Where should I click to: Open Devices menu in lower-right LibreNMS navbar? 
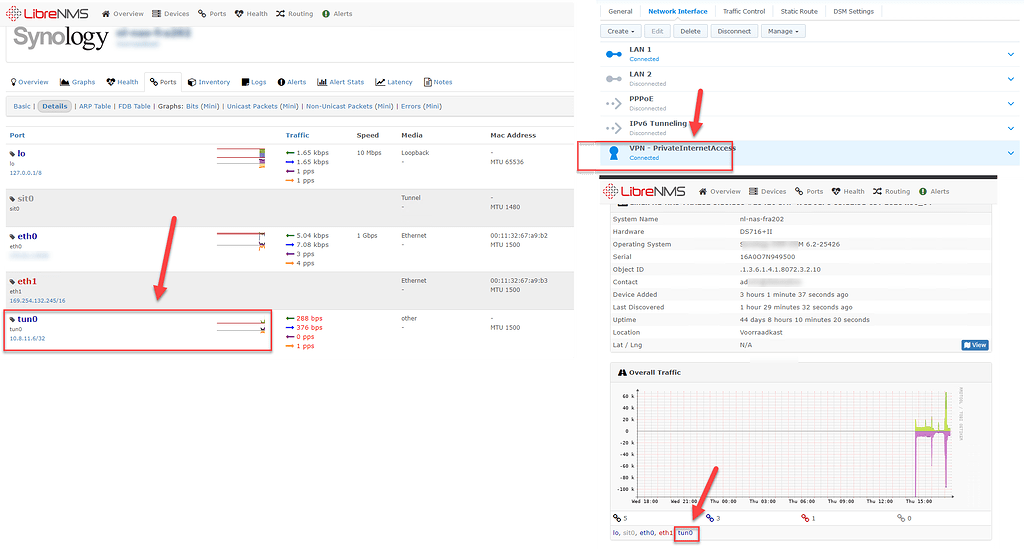[x=767, y=192]
